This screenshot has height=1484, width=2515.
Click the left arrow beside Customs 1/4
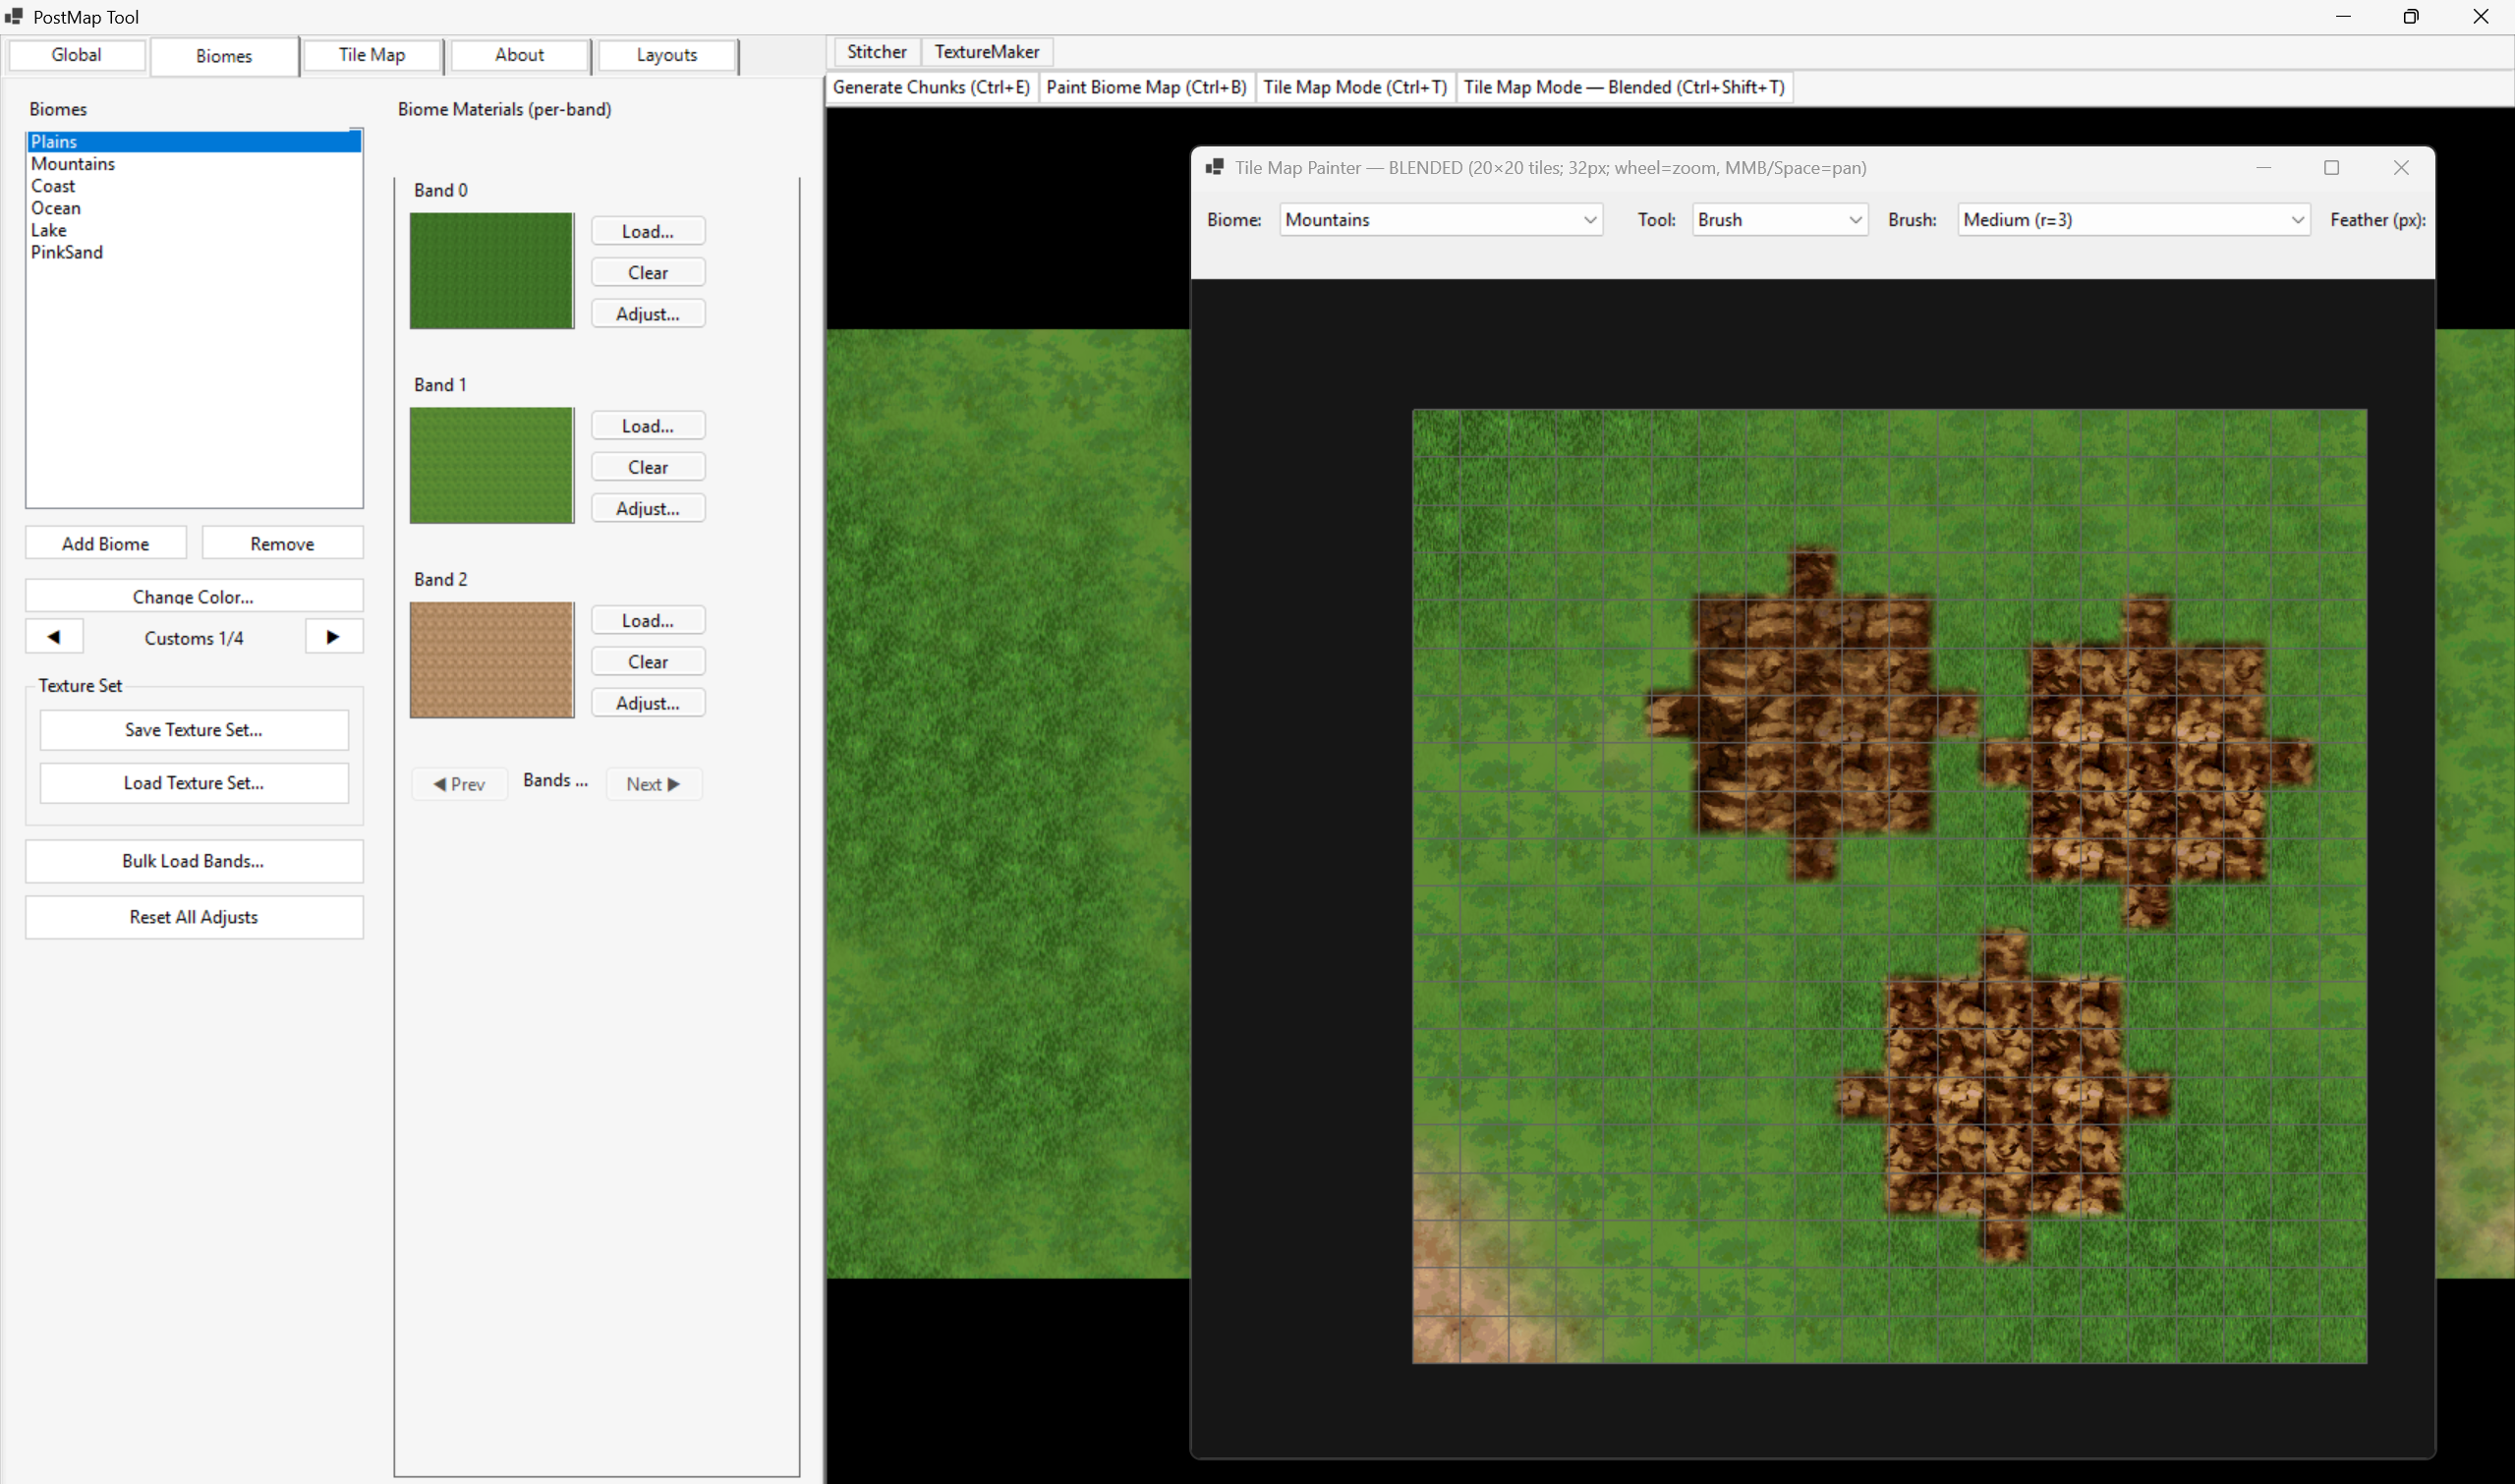(54, 637)
